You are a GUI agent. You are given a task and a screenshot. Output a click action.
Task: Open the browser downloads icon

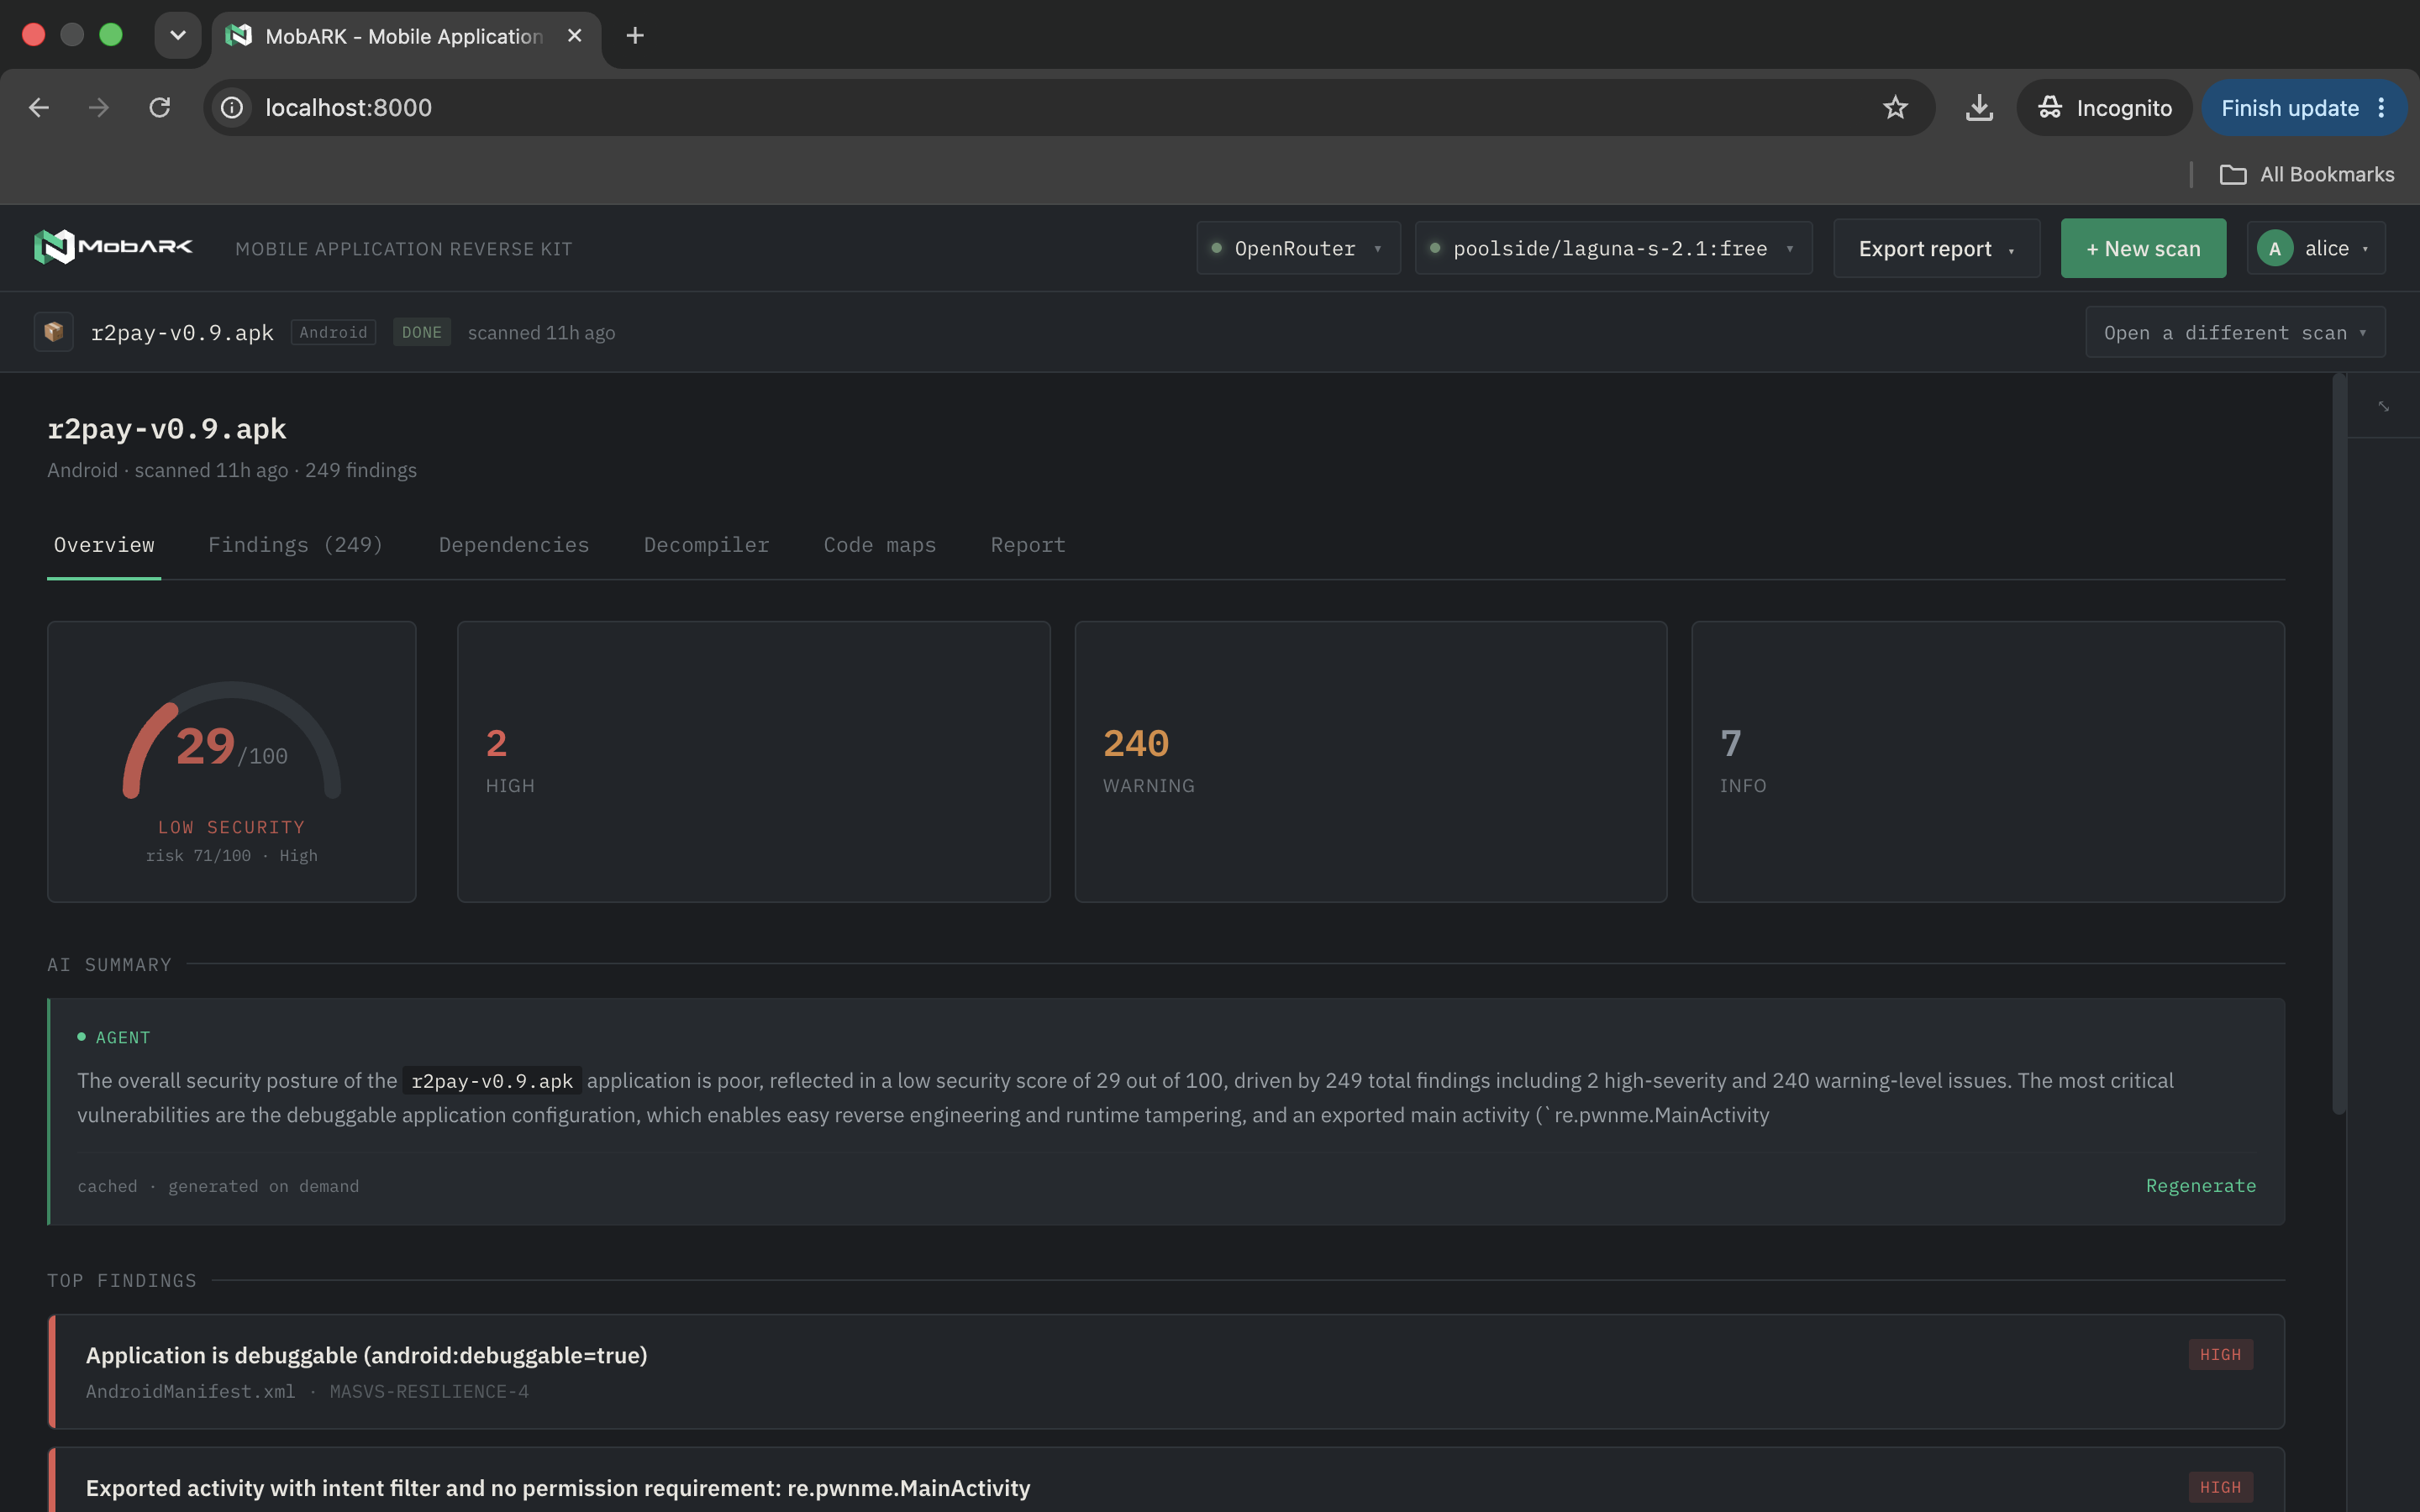point(1979,108)
